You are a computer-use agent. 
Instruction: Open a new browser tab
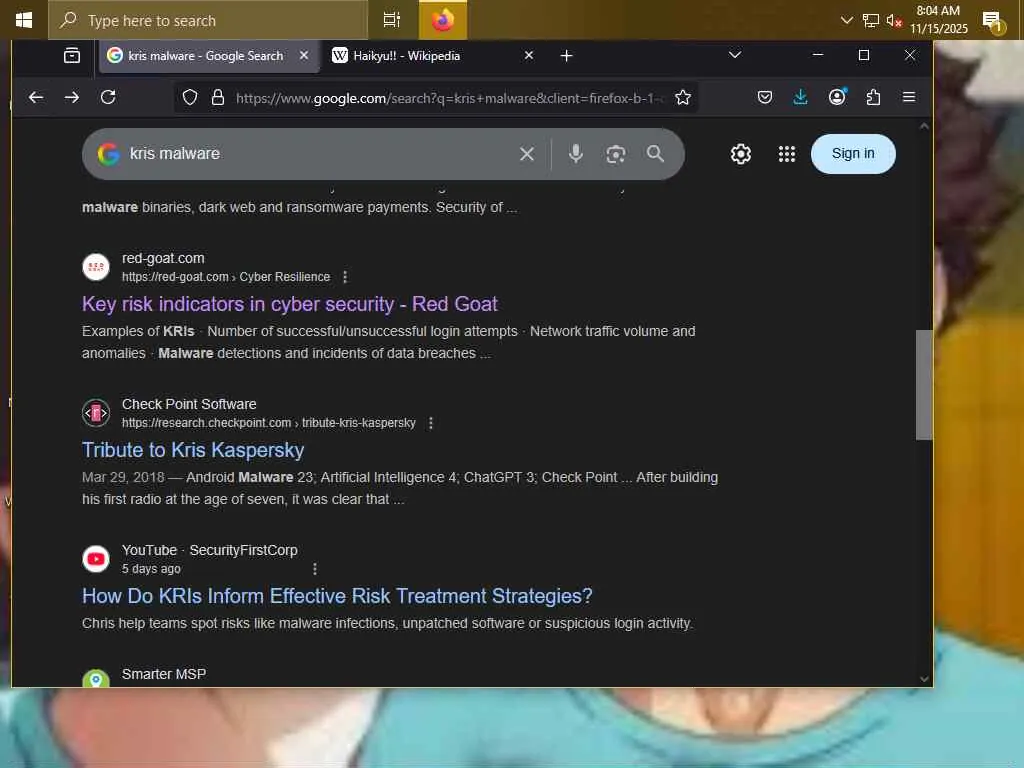pos(566,56)
